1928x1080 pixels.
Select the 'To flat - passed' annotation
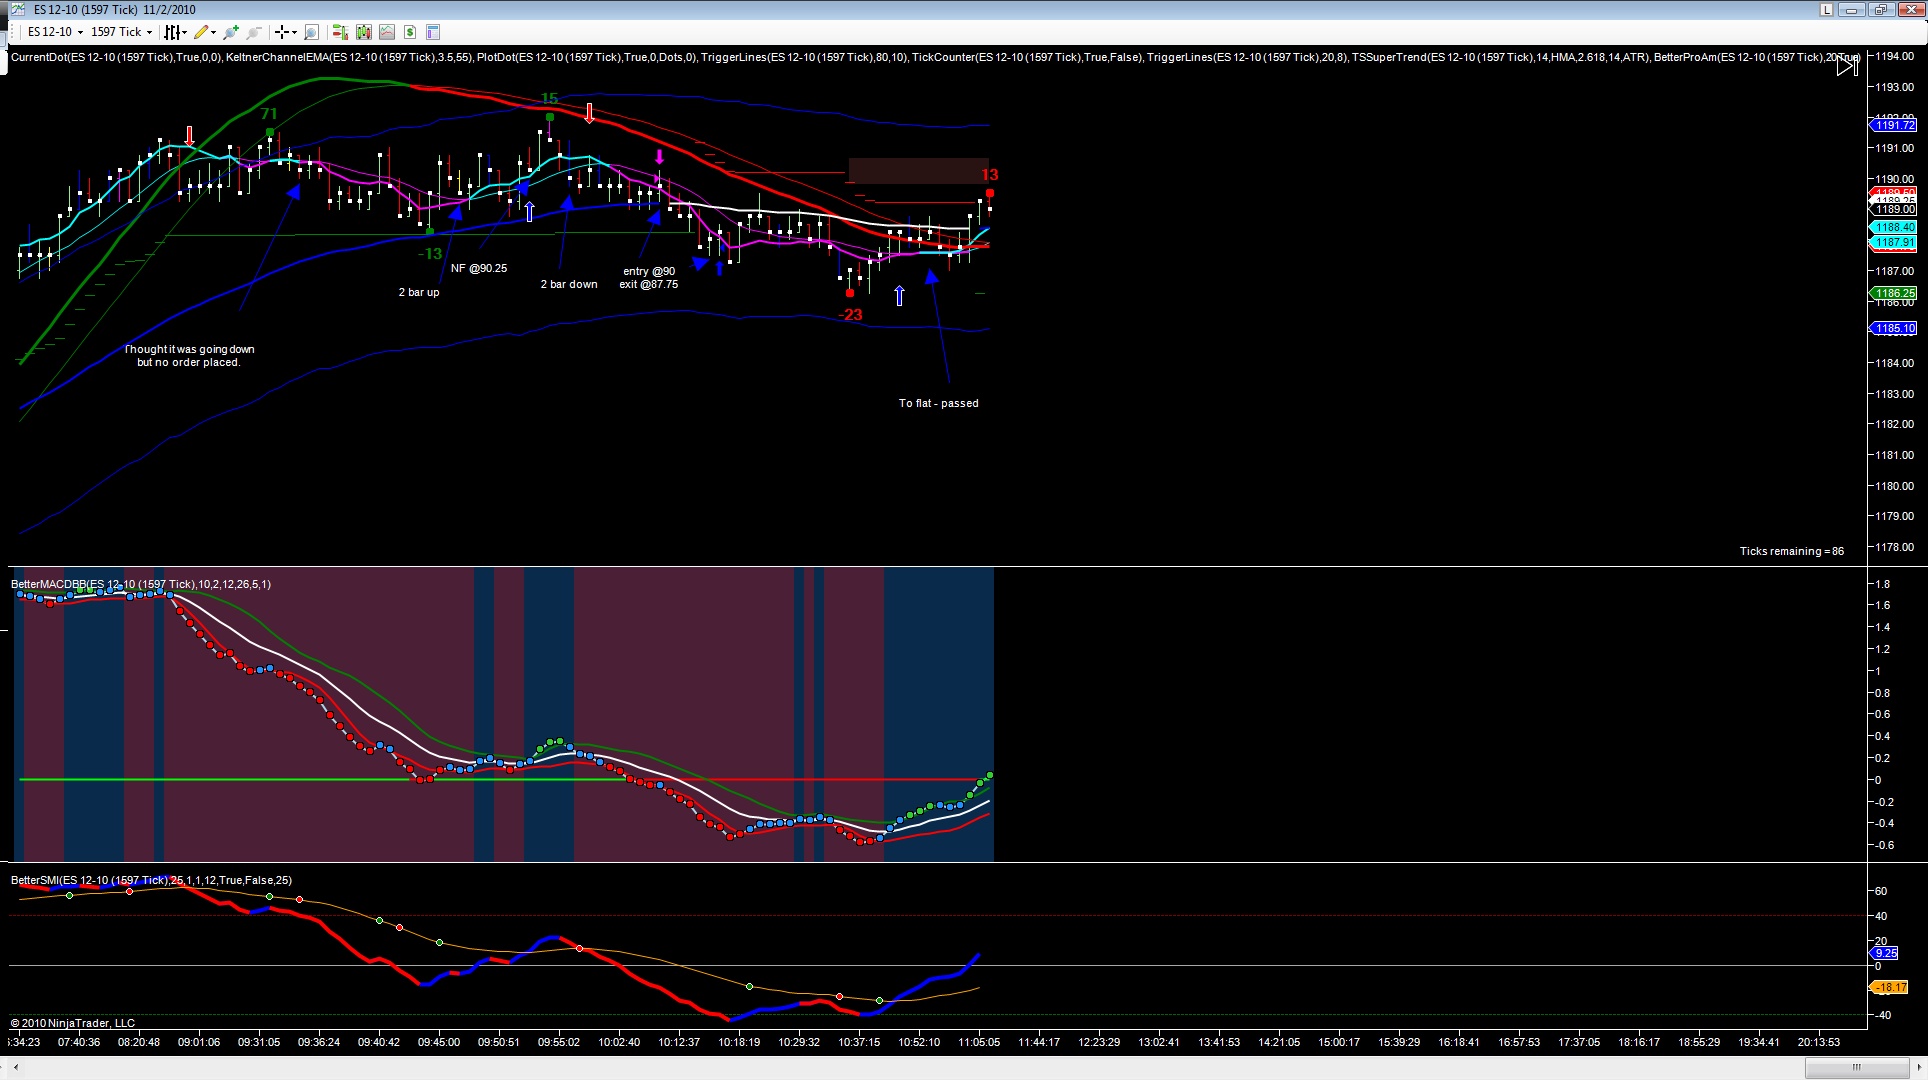(x=938, y=403)
